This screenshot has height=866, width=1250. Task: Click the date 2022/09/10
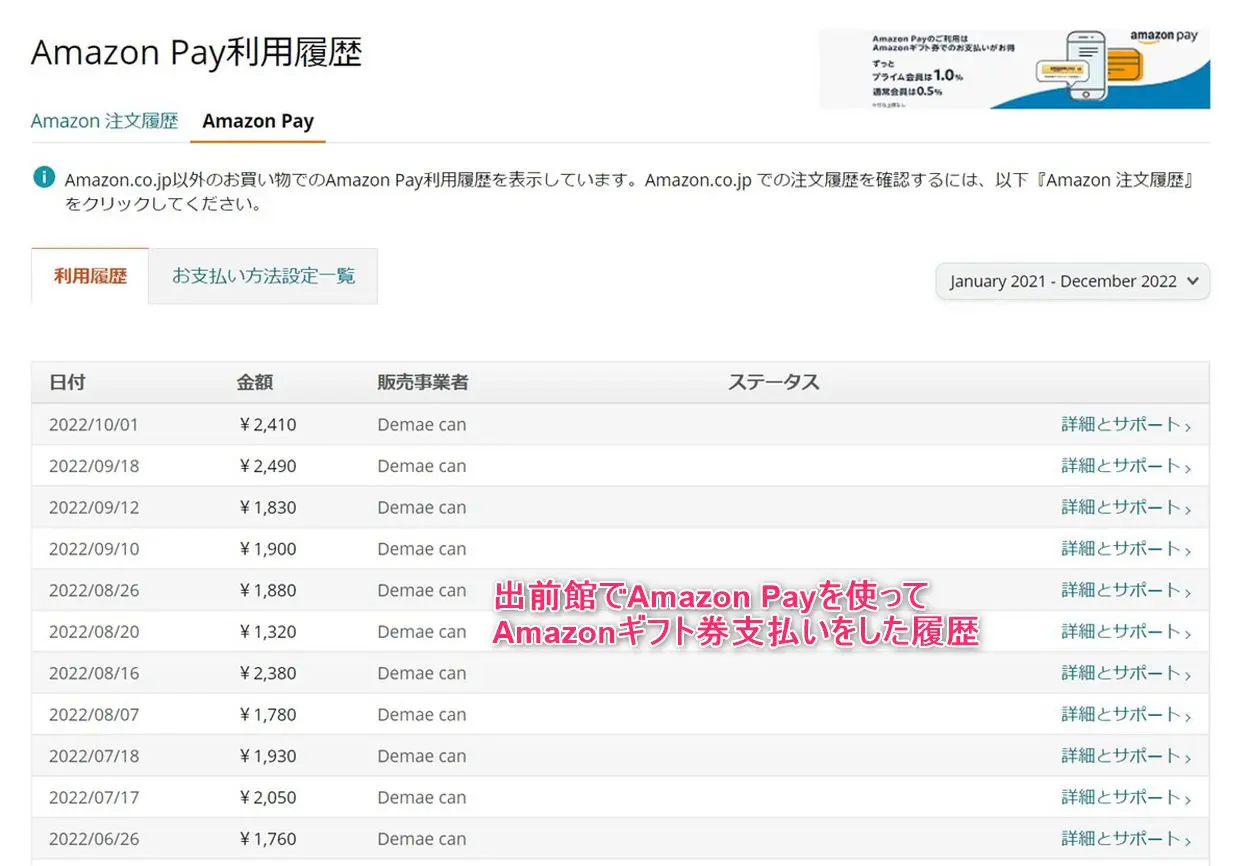(x=94, y=549)
